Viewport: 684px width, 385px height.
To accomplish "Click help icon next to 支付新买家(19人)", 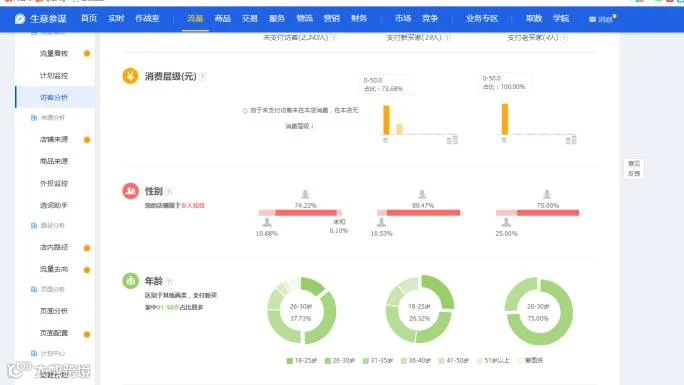I will 447,38.
